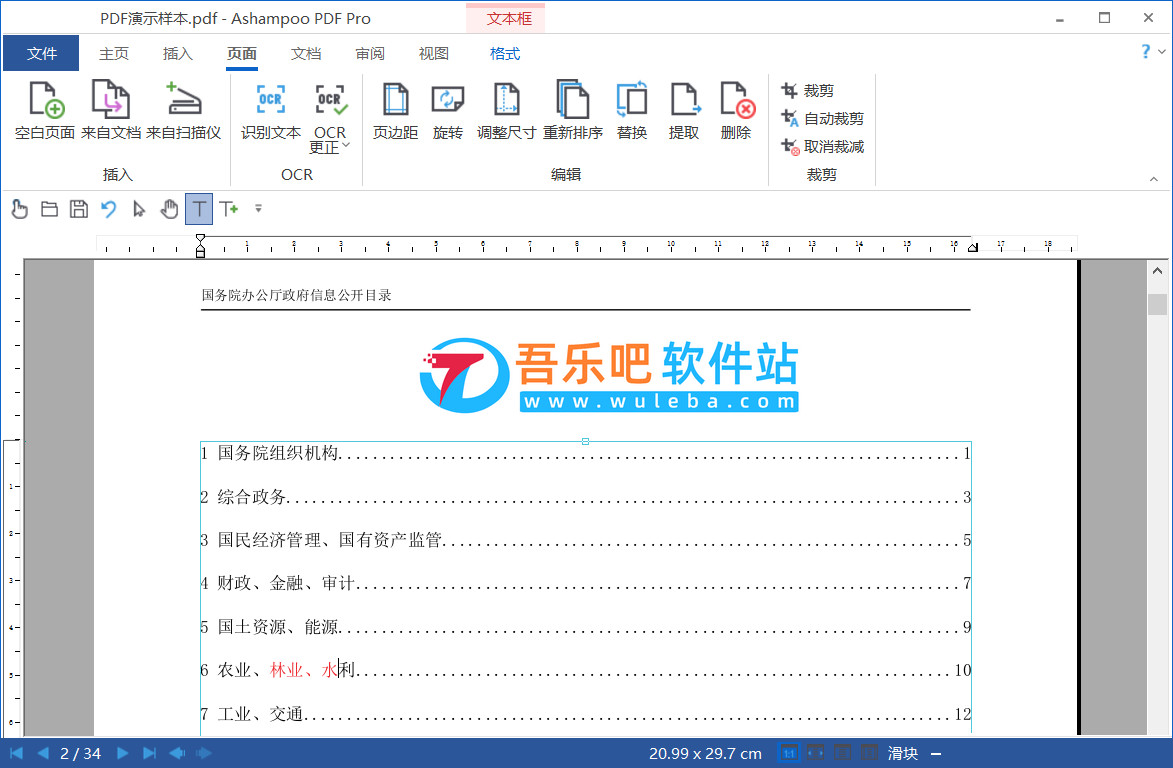Collapse the ribbon with the chevron
Screen dimensions: 1173x768
click(1154, 179)
